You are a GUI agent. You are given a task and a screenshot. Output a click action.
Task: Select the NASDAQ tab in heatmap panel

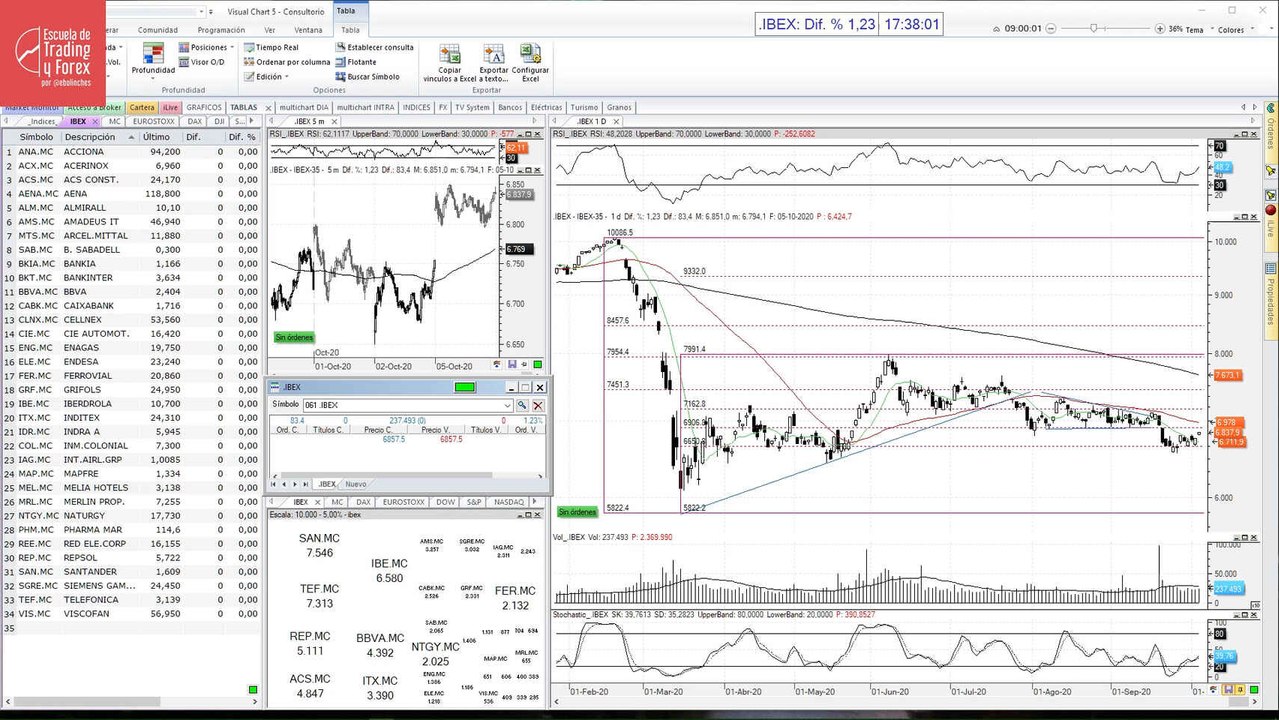coord(508,502)
